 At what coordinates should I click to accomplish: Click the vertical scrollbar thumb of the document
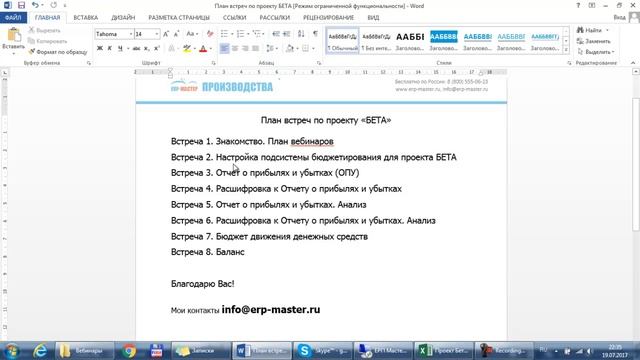636,165
